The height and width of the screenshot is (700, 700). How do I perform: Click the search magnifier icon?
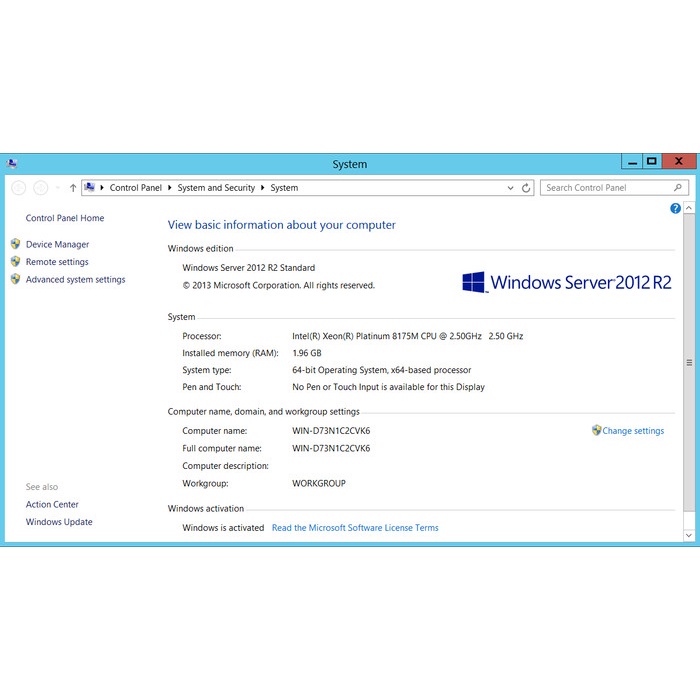pyautogui.click(x=678, y=188)
